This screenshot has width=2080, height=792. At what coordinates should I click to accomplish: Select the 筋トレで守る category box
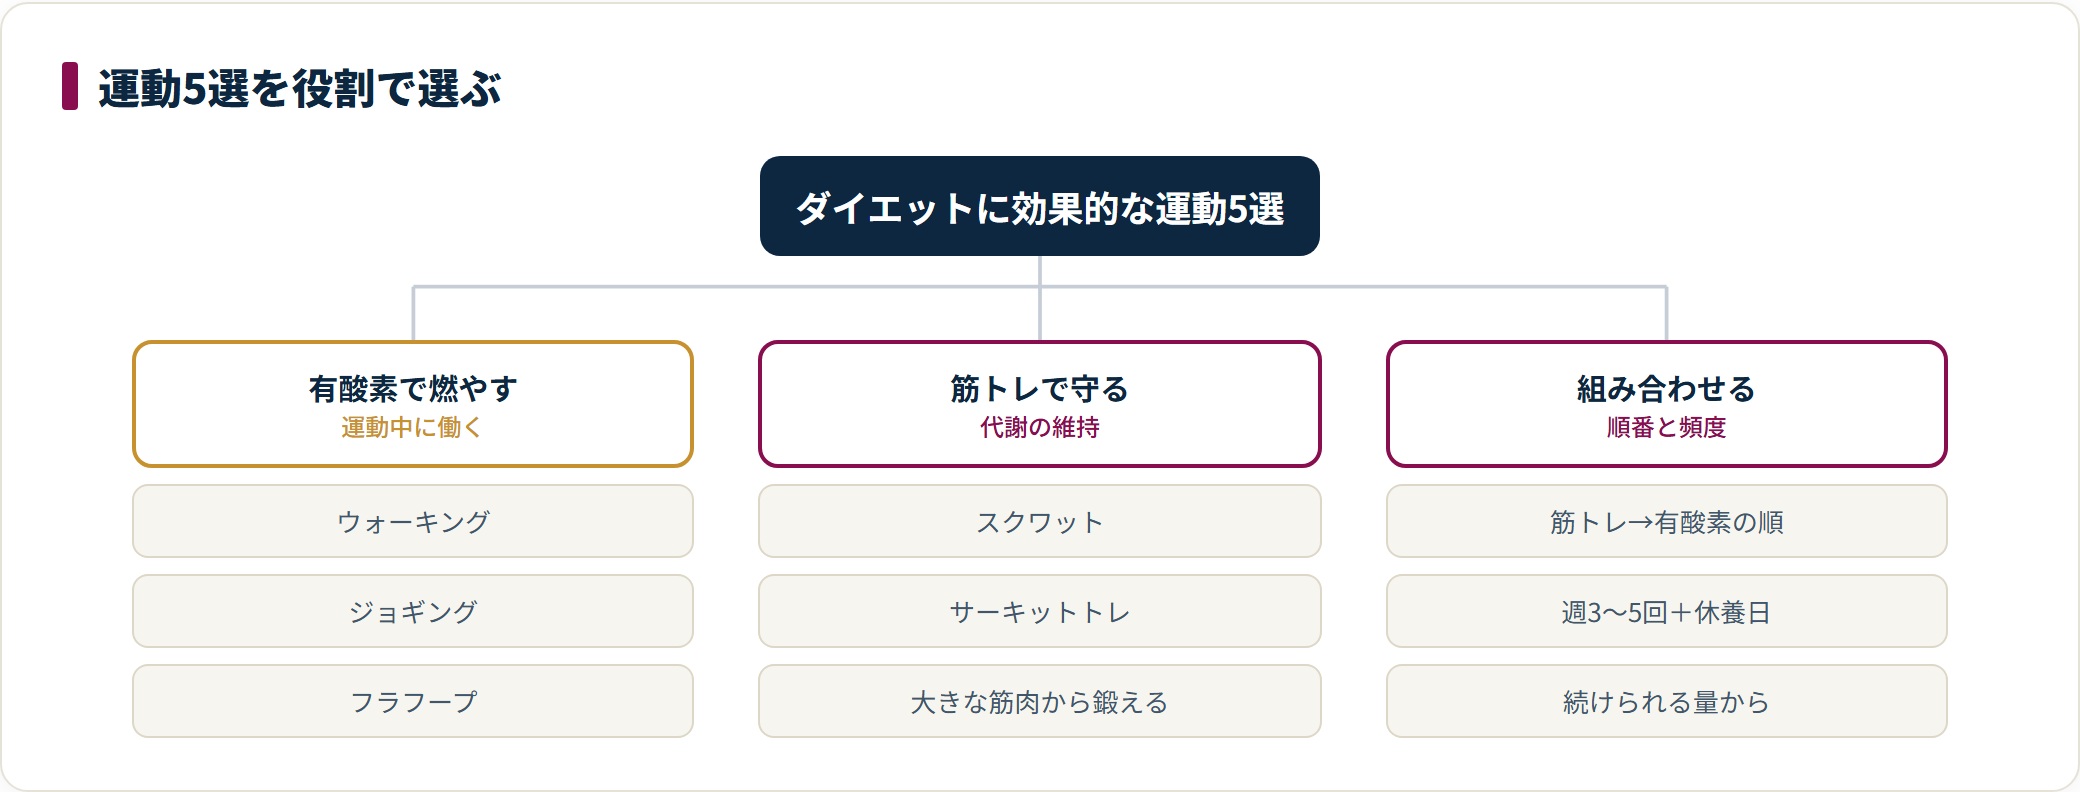[1040, 404]
